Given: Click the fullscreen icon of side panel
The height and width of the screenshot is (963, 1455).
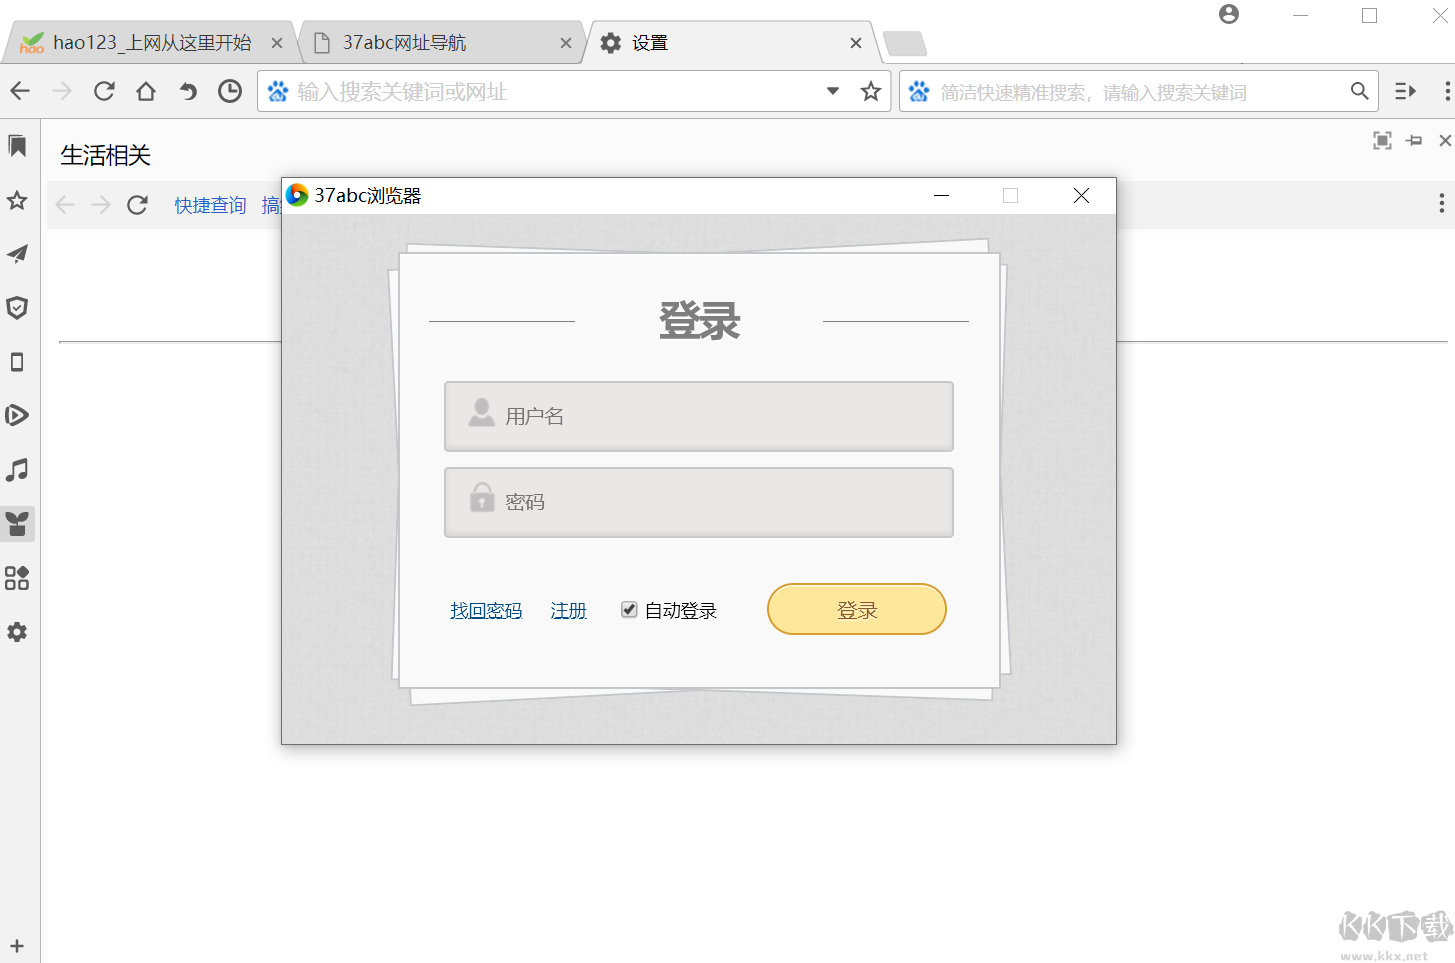Looking at the screenshot, I should [x=1383, y=141].
